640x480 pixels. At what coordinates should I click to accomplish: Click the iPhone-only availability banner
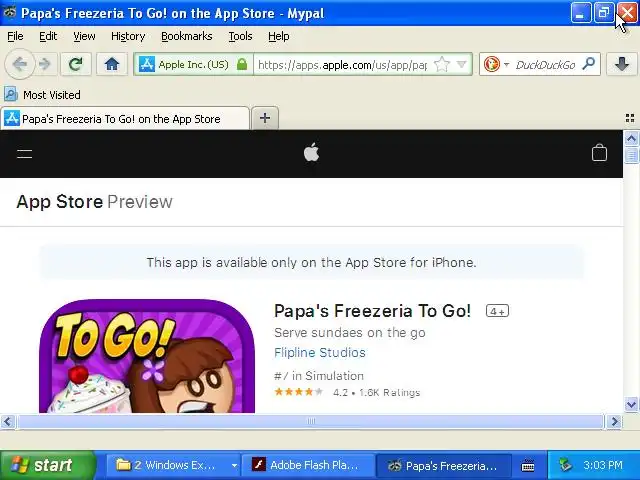(x=311, y=262)
